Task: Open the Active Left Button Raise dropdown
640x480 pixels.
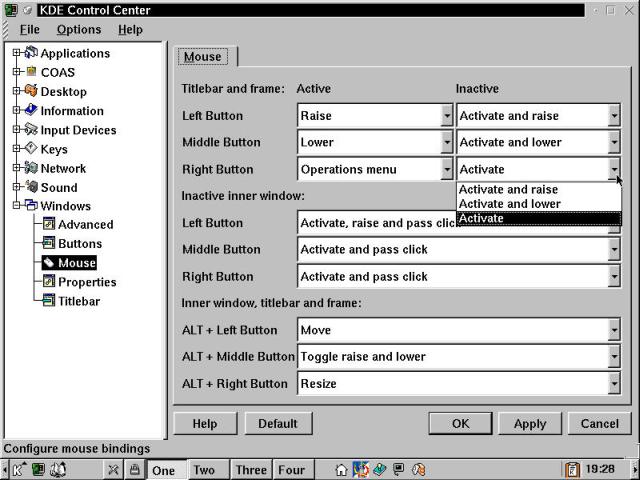Action: click(x=447, y=116)
